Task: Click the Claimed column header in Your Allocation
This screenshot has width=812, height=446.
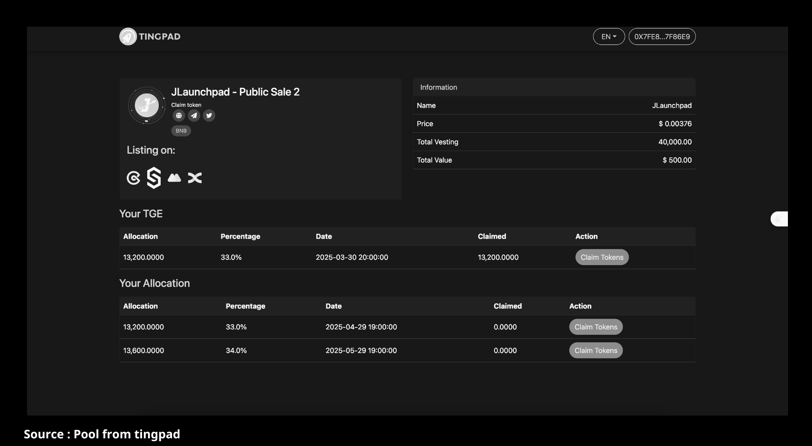Action: click(x=508, y=306)
